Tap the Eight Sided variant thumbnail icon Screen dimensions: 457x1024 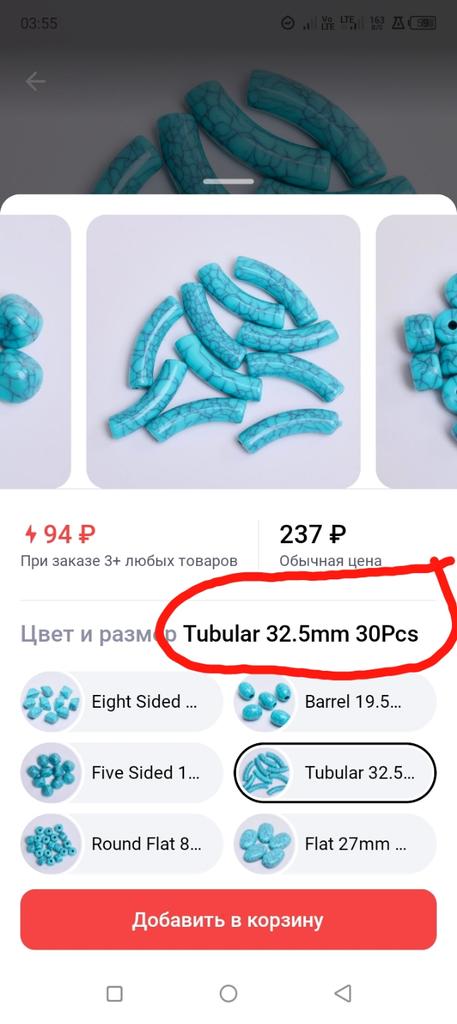(x=51, y=702)
